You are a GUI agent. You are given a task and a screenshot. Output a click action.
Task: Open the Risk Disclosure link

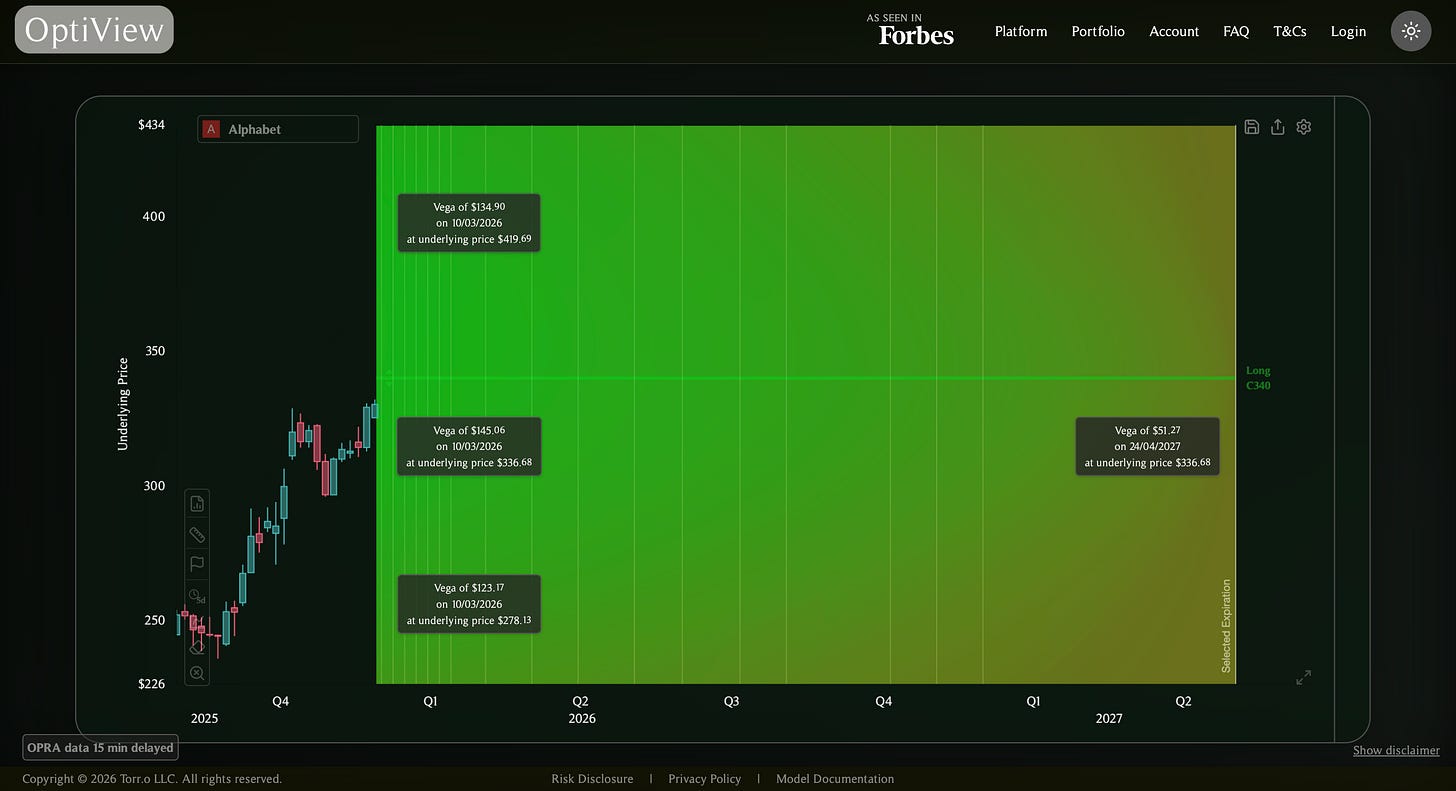[x=592, y=779]
